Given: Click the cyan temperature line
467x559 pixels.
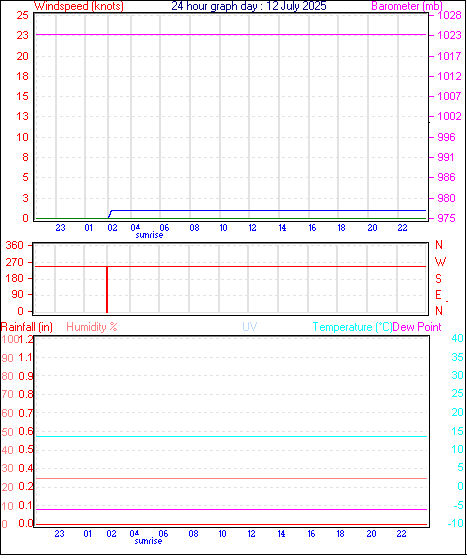Looking at the screenshot, I should tap(231, 436).
